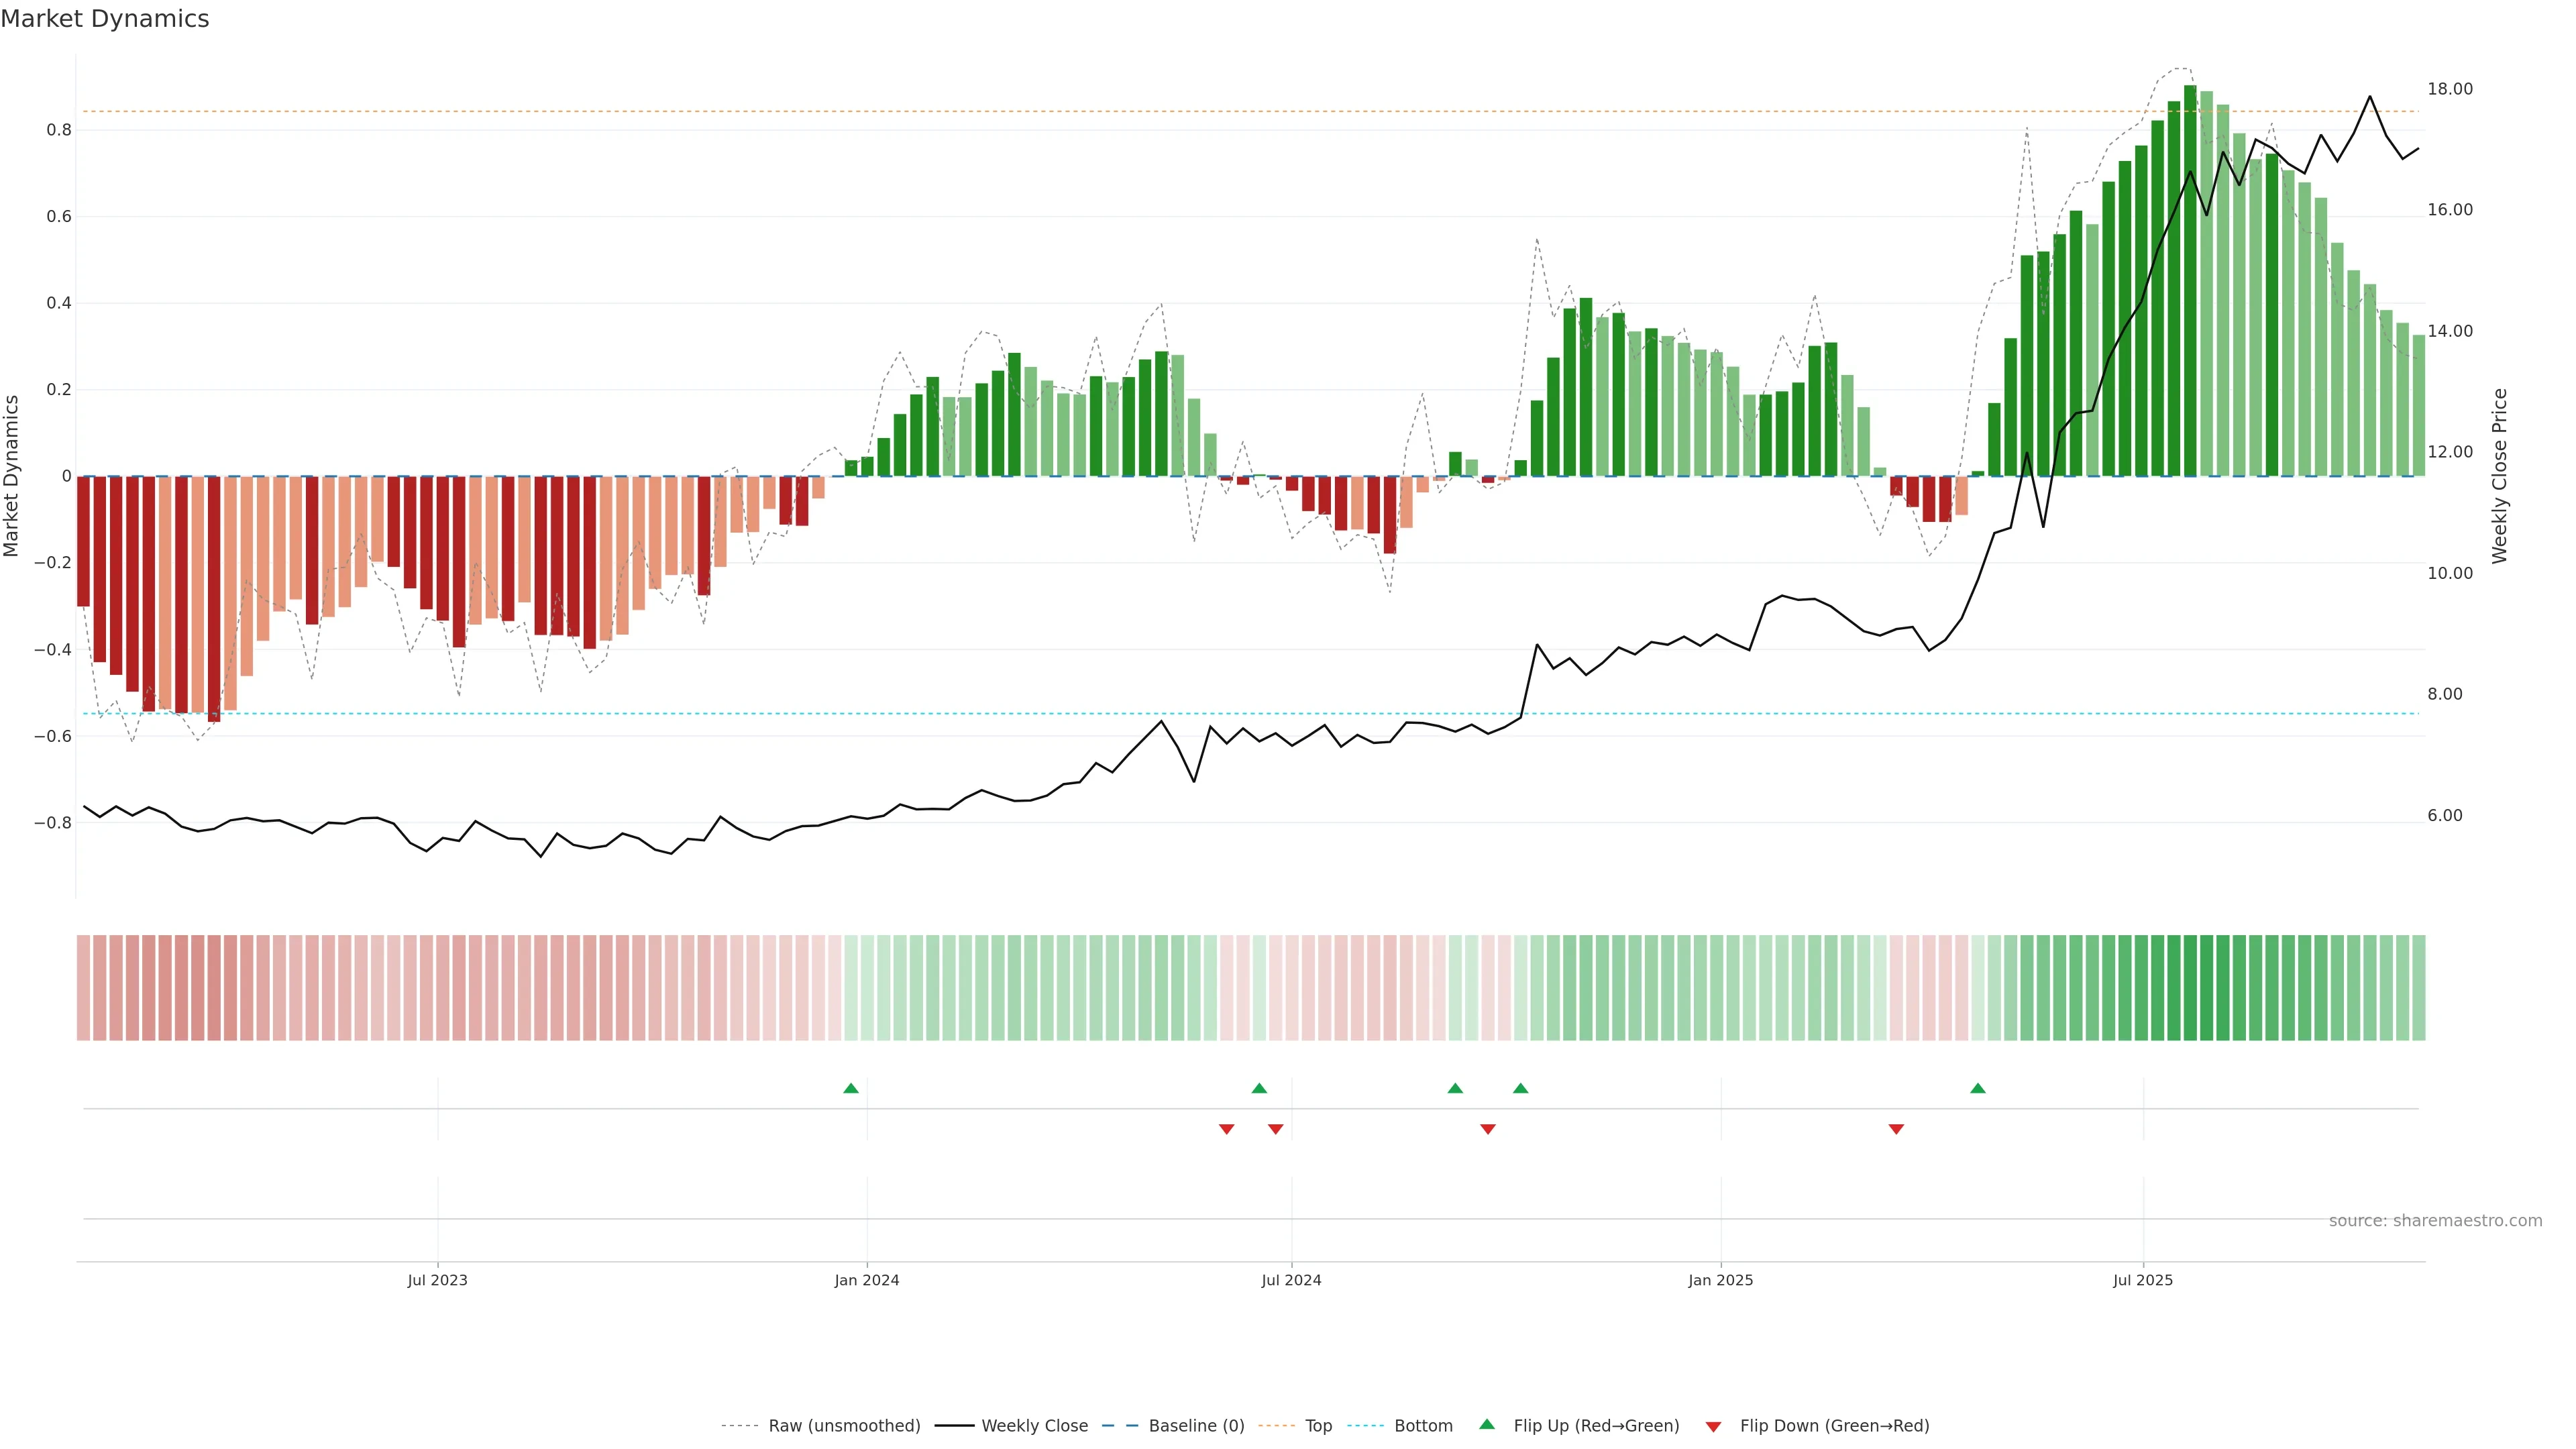
Task: Click the leftmost red flip-down triangle marker
Action: pos(1226,1129)
